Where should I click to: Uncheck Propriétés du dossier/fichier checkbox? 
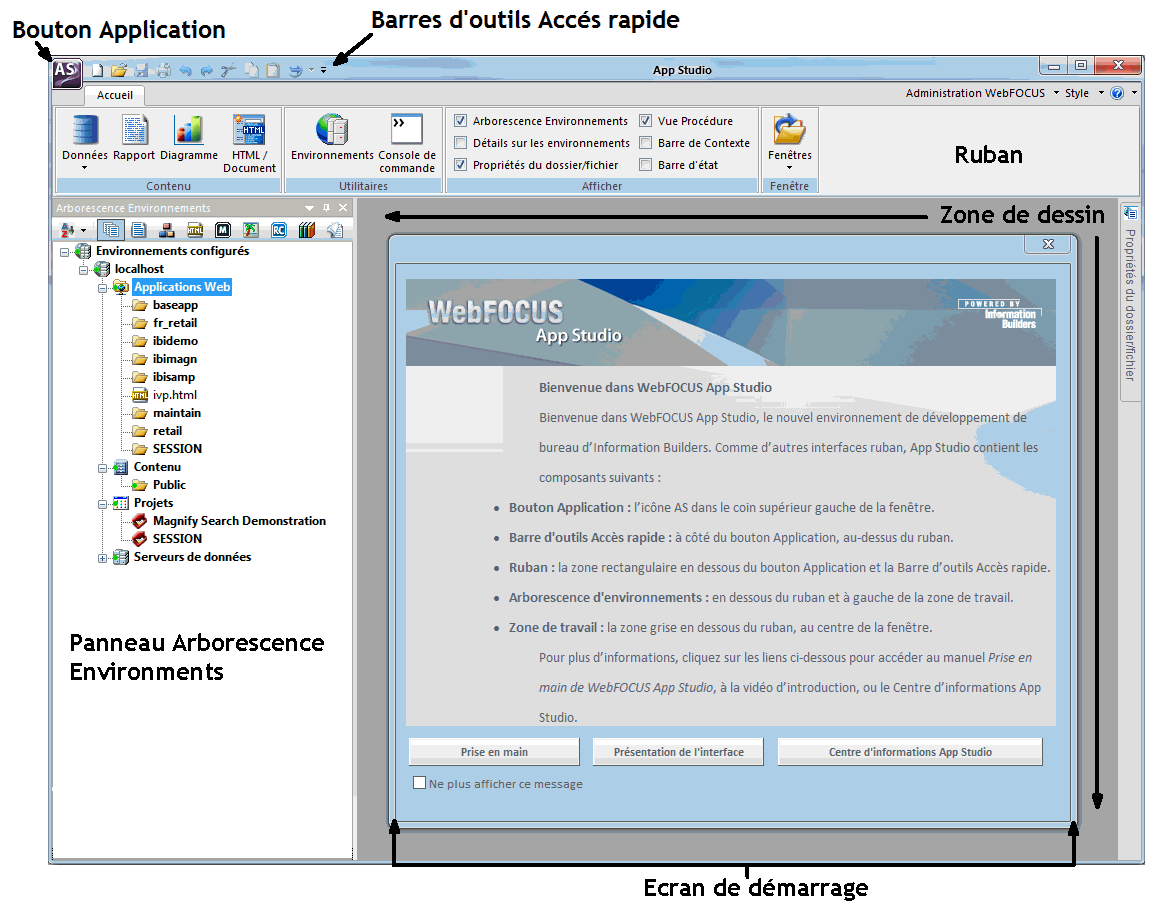[x=461, y=165]
